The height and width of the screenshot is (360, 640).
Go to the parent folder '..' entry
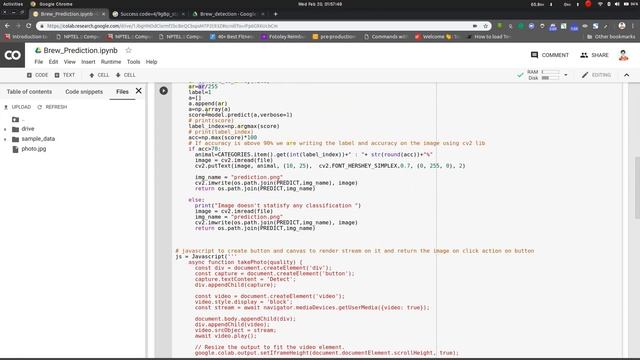pyautogui.click(x=18, y=120)
